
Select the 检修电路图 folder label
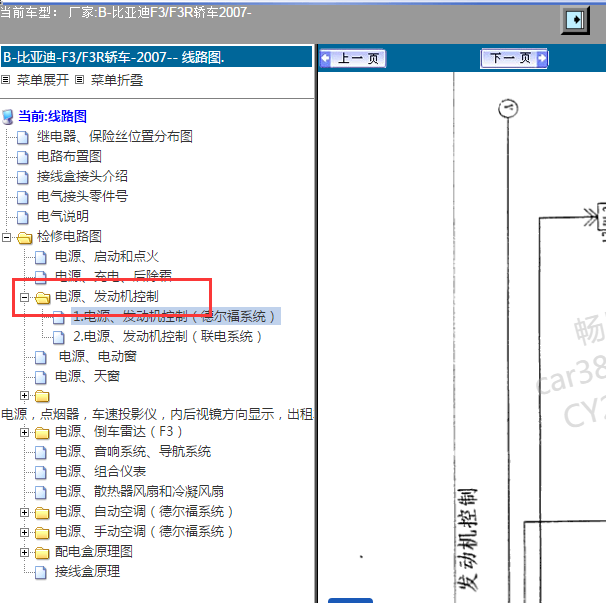point(69,236)
